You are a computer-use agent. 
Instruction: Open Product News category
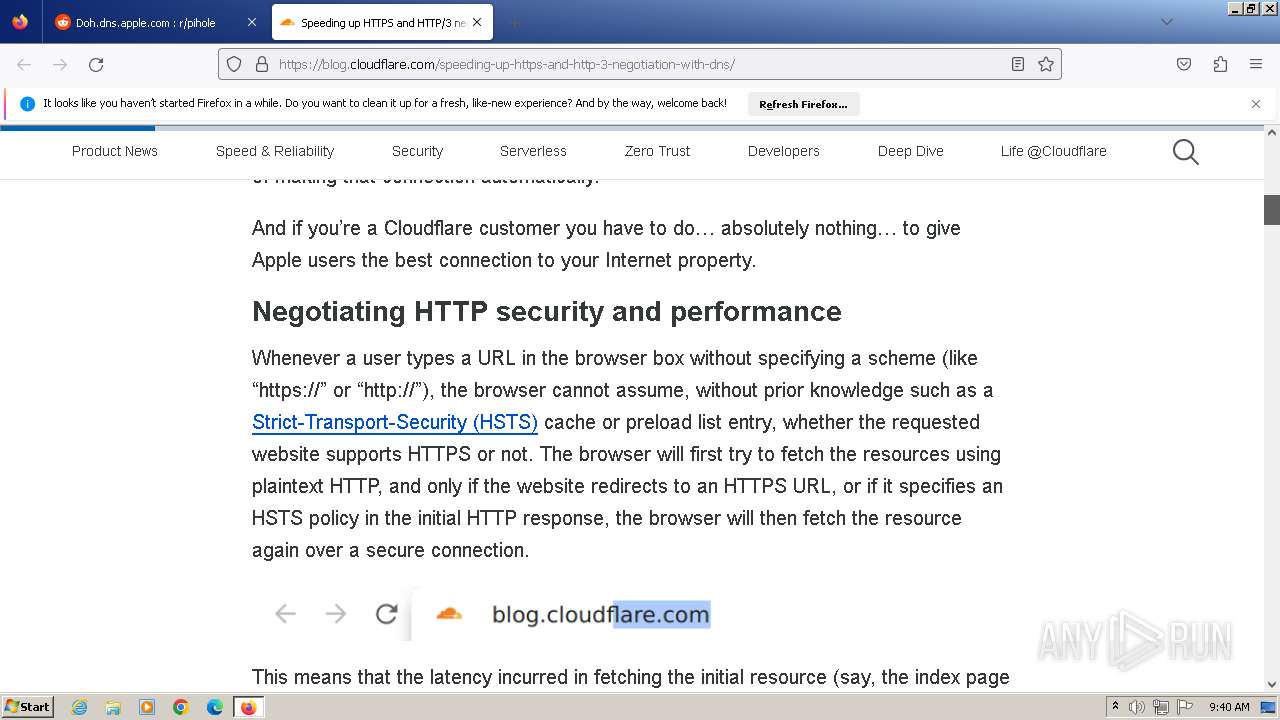click(115, 151)
